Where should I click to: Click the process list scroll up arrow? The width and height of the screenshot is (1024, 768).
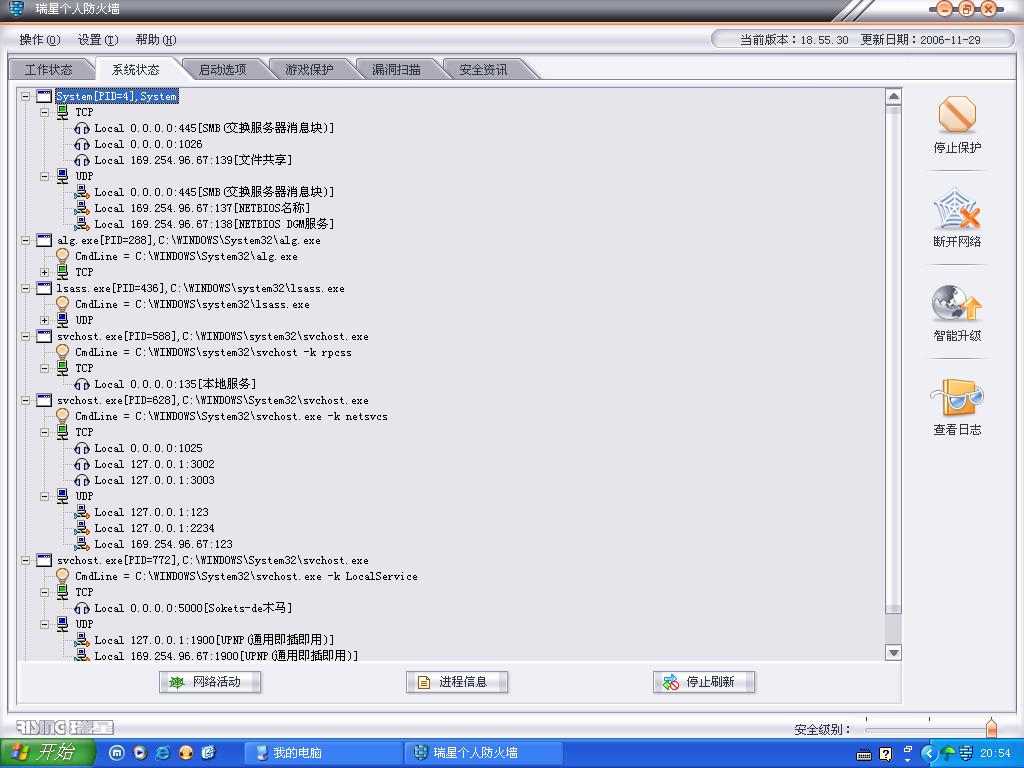coord(893,97)
